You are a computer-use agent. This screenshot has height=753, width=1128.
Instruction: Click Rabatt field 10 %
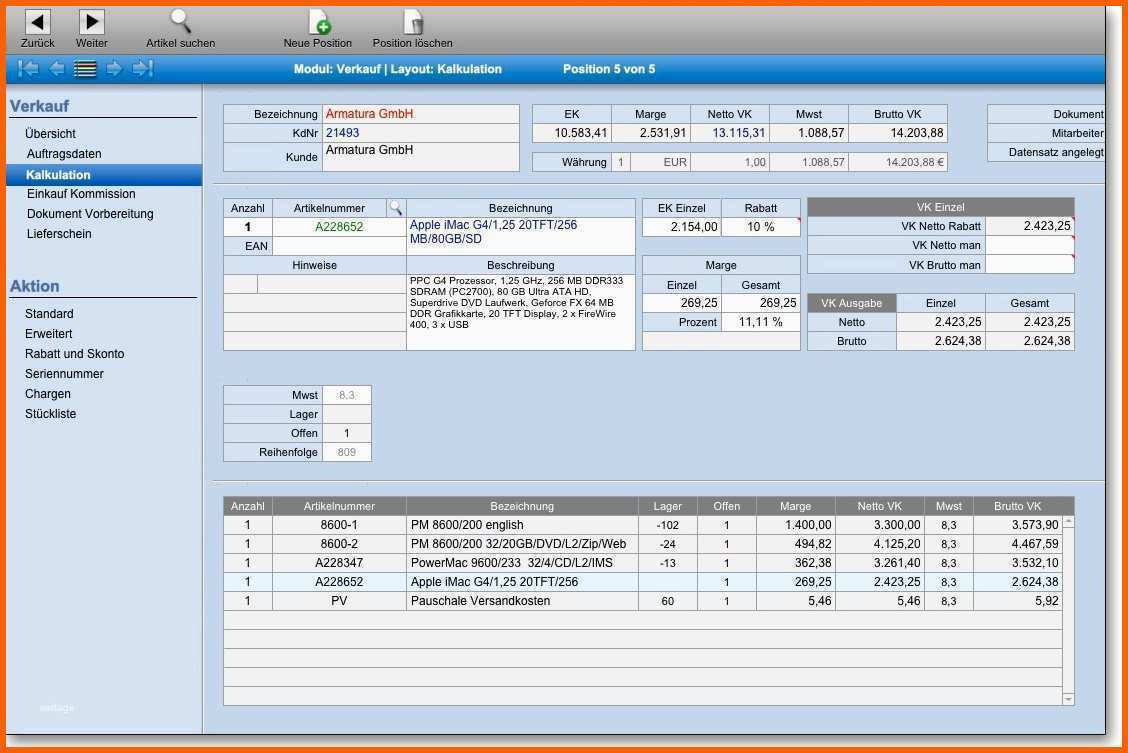tap(760, 227)
